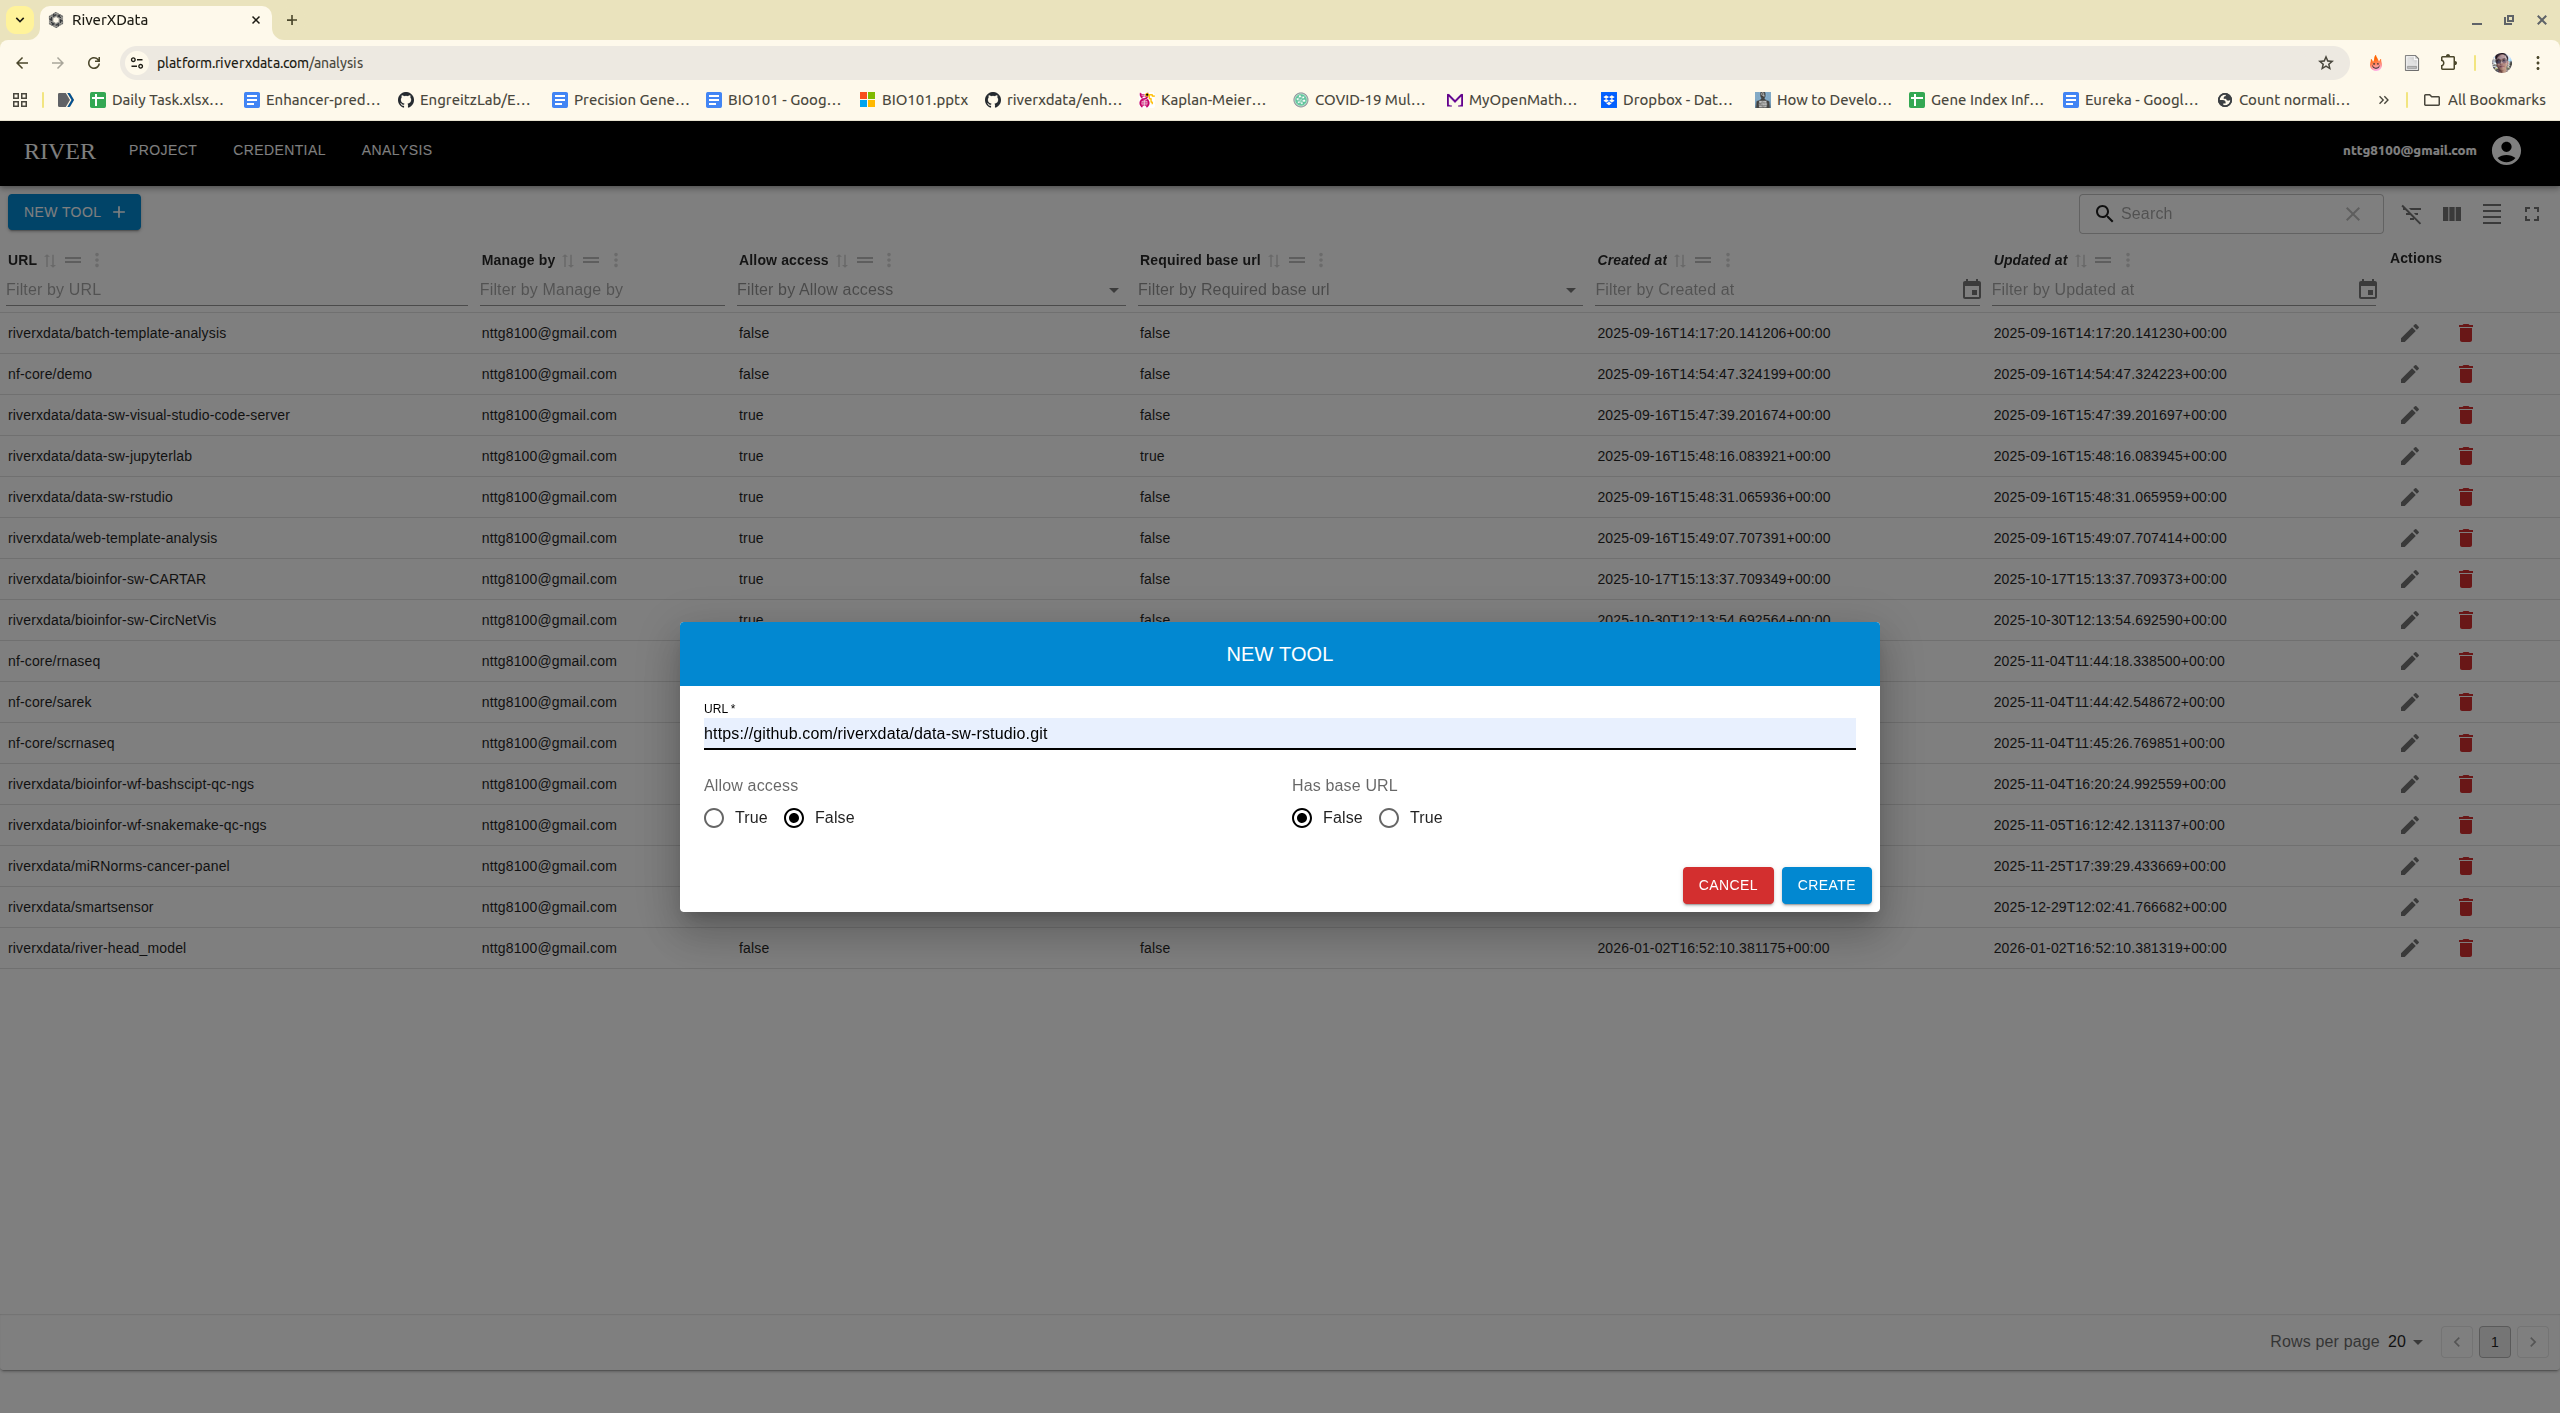2560x1413 pixels.
Task: Set Allow access to True
Action: (714, 817)
